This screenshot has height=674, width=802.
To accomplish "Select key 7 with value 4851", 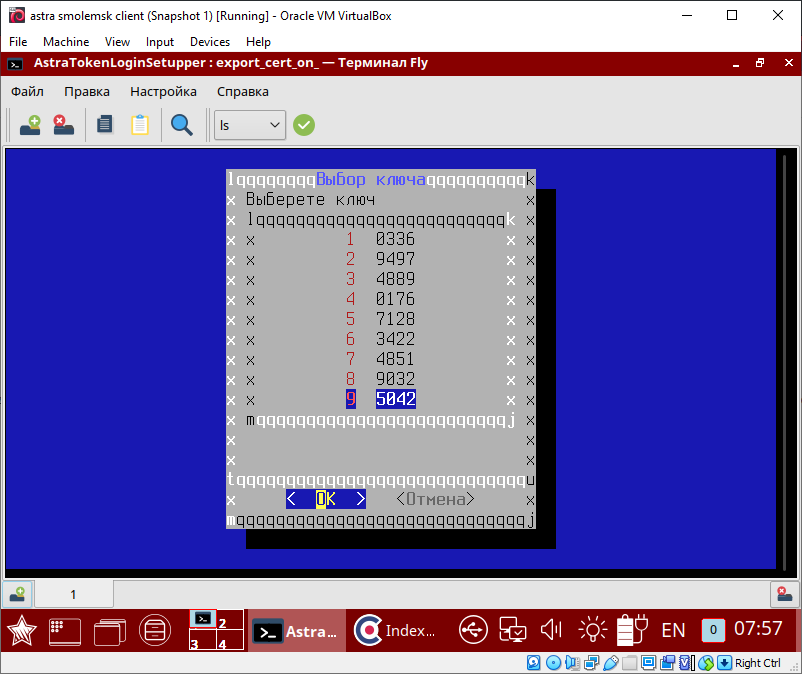I will [x=381, y=359].
